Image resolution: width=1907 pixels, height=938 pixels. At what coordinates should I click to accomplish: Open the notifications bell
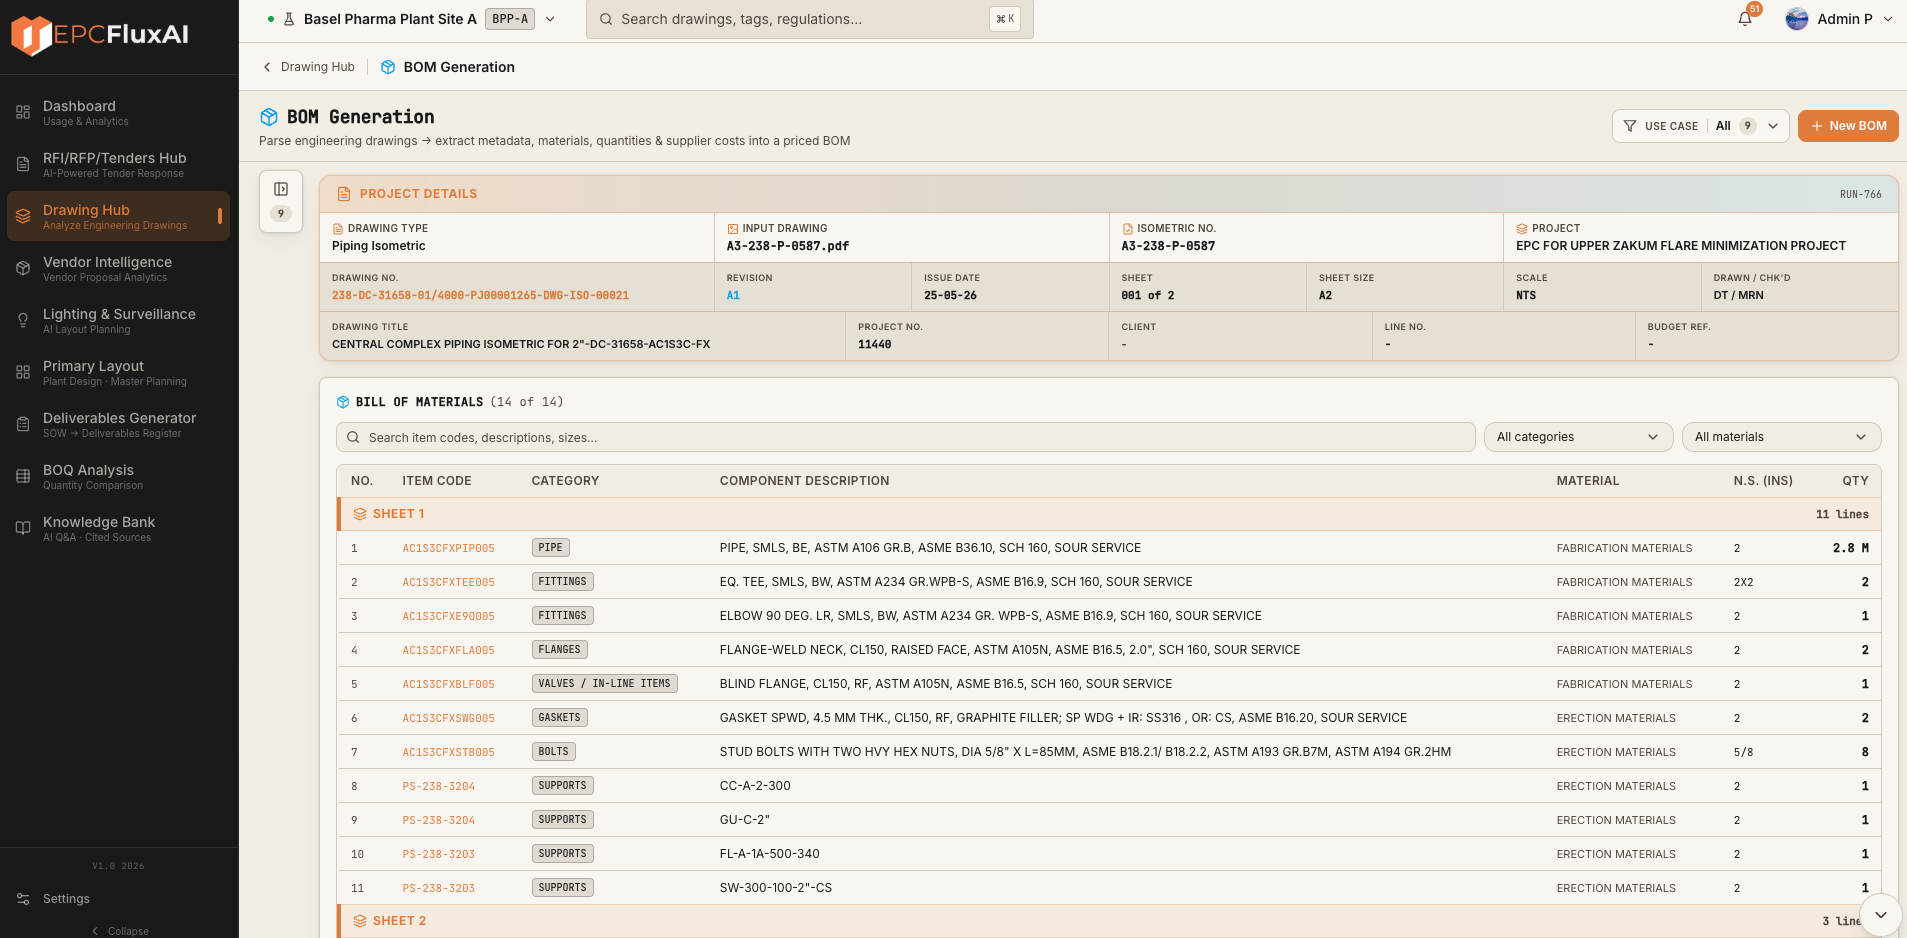pyautogui.click(x=1745, y=19)
